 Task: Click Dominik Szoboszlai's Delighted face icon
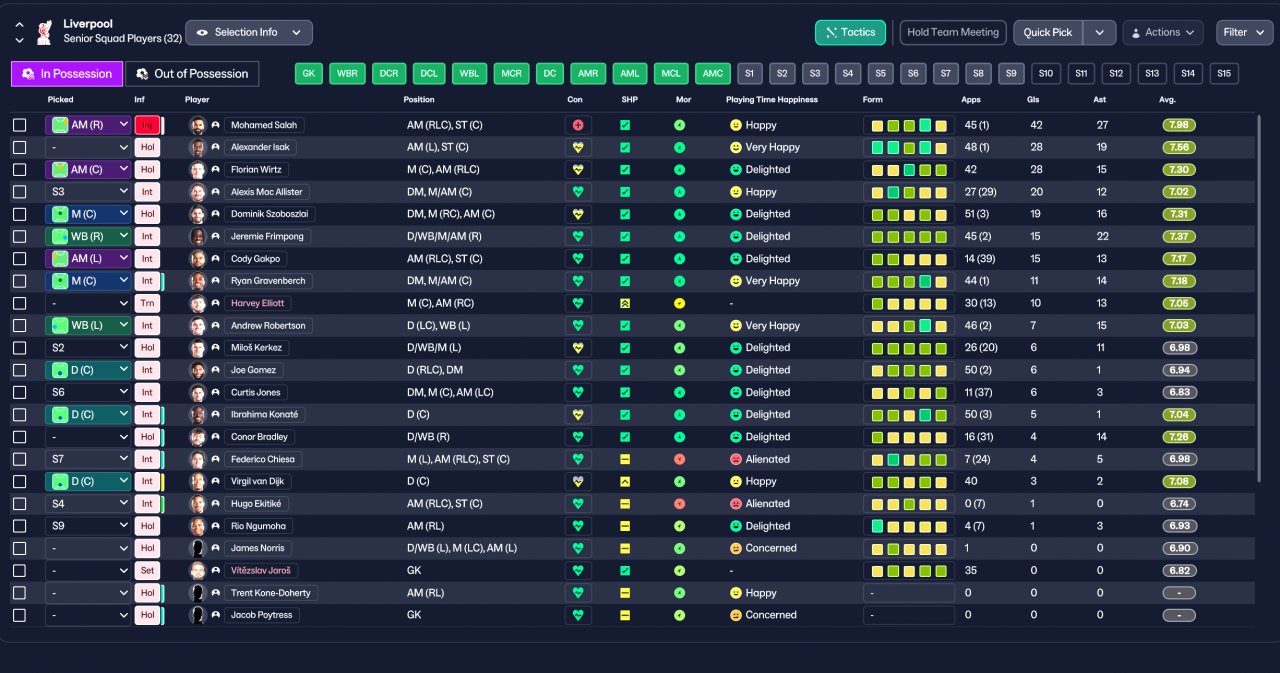click(736, 214)
